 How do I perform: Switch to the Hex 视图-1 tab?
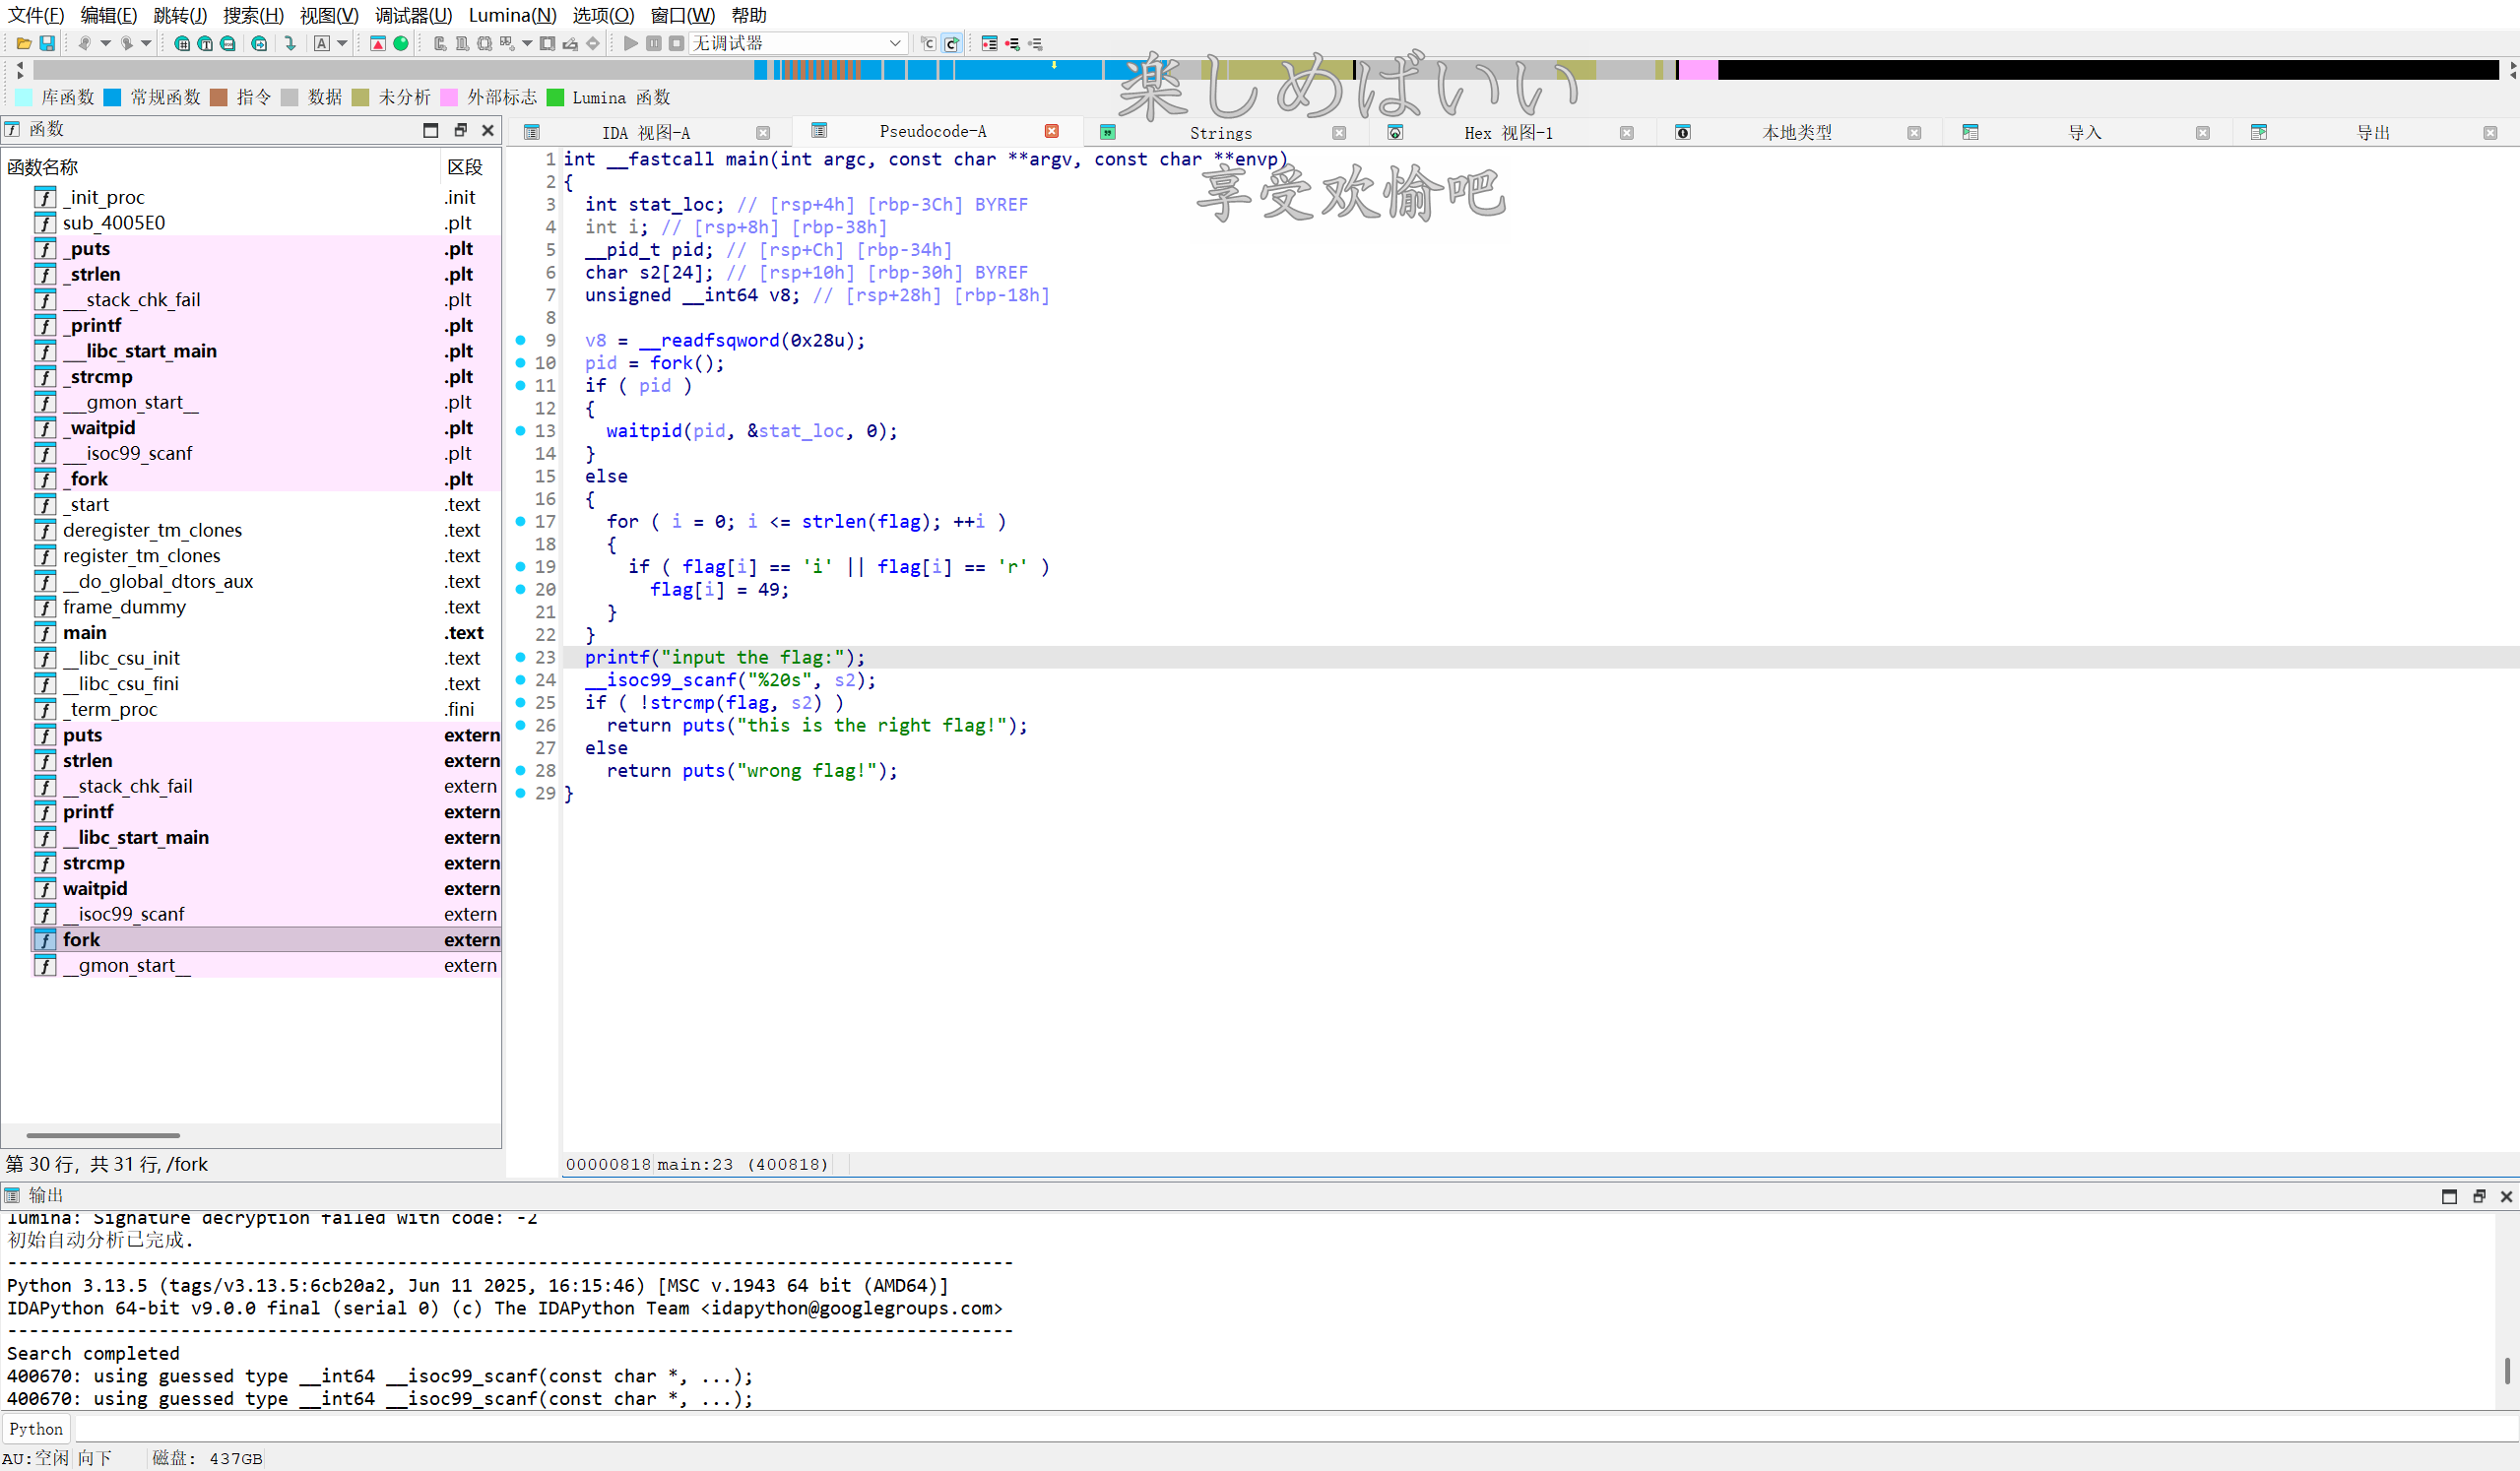click(x=1507, y=133)
